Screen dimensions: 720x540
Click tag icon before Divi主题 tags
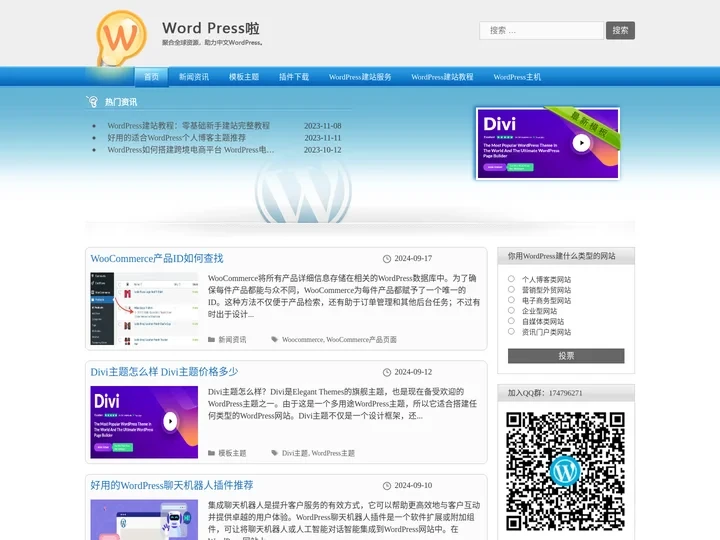(x=275, y=453)
